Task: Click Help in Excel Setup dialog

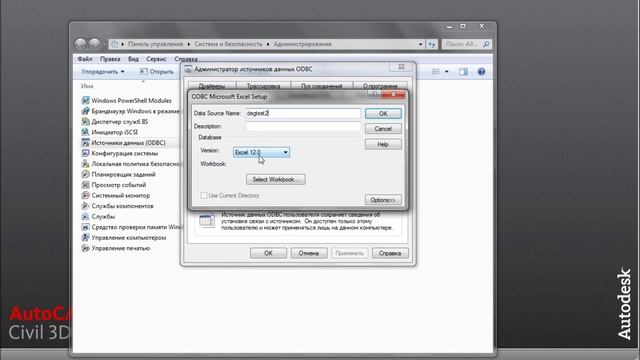Action: click(x=383, y=144)
